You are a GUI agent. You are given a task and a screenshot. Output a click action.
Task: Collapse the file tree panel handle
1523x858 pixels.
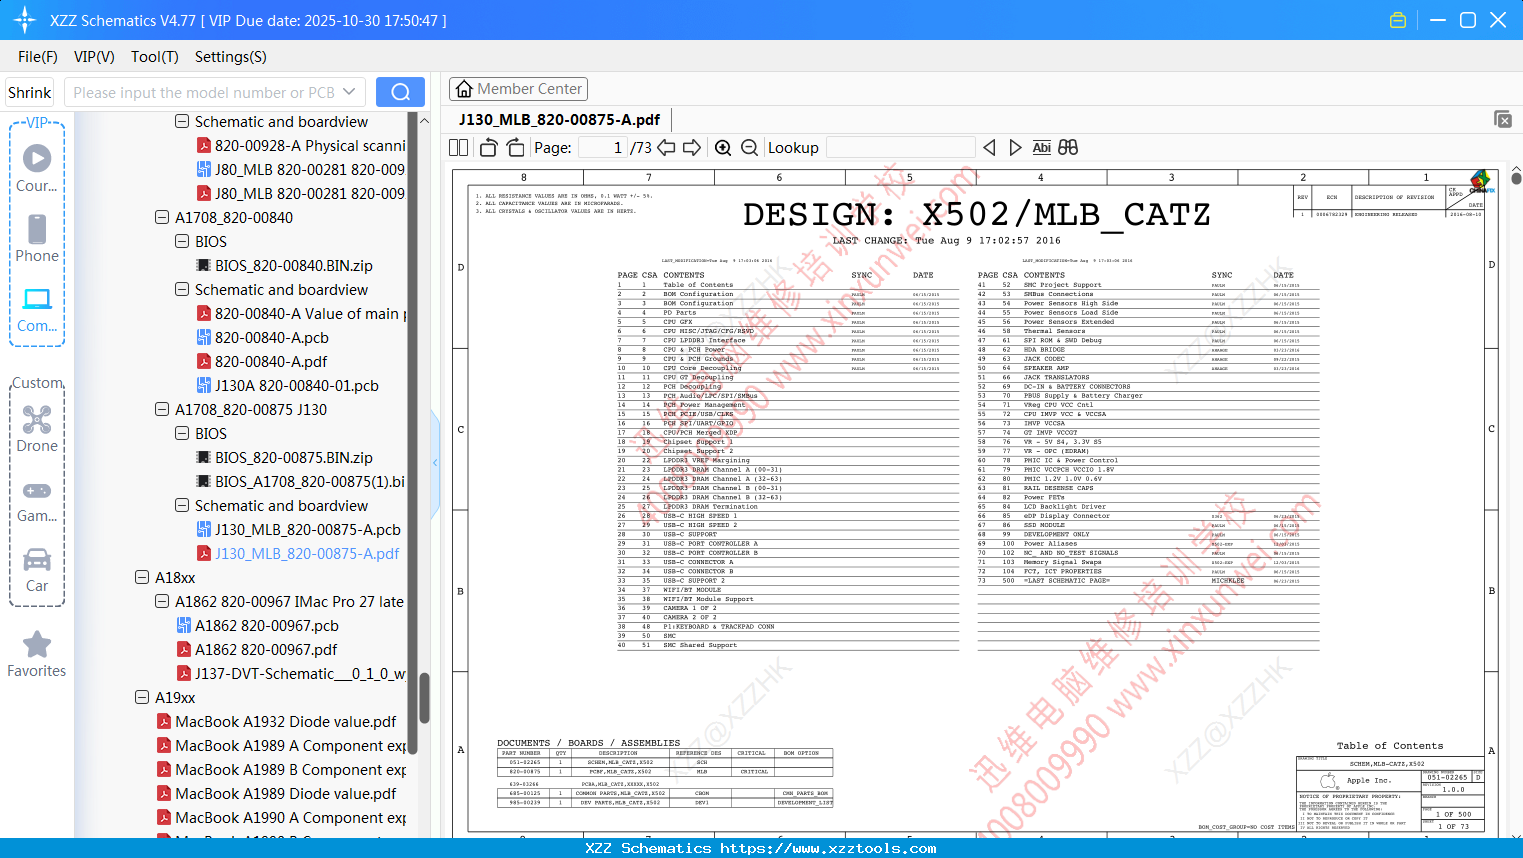point(435,462)
